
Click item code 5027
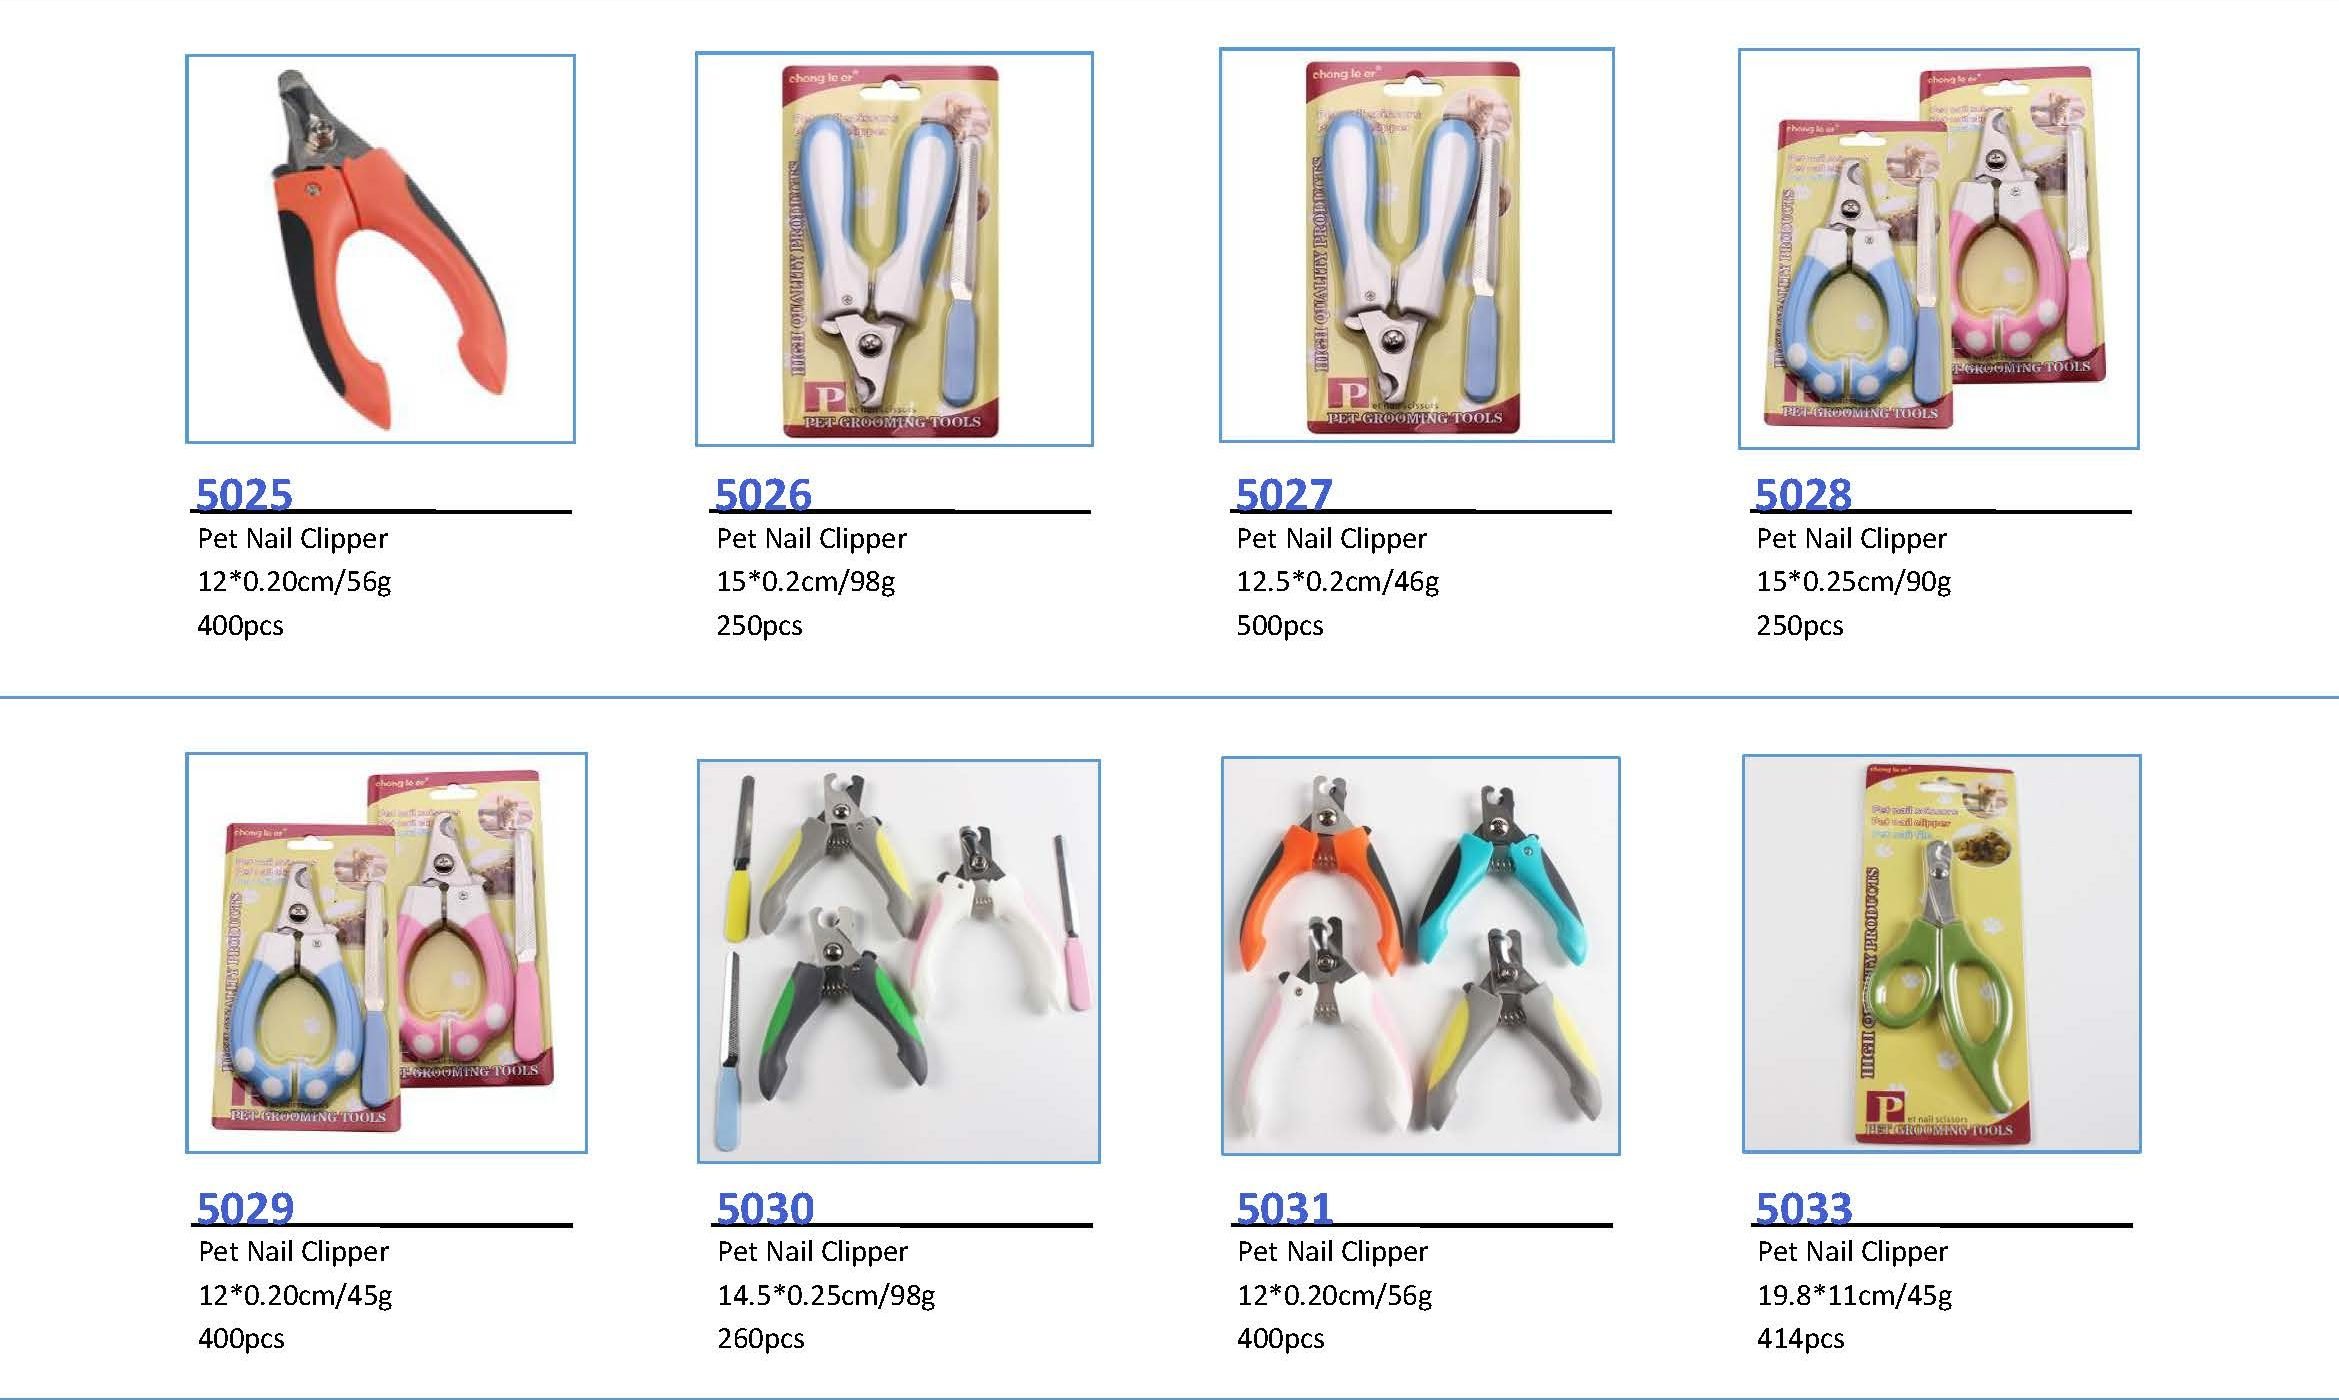point(1284,495)
